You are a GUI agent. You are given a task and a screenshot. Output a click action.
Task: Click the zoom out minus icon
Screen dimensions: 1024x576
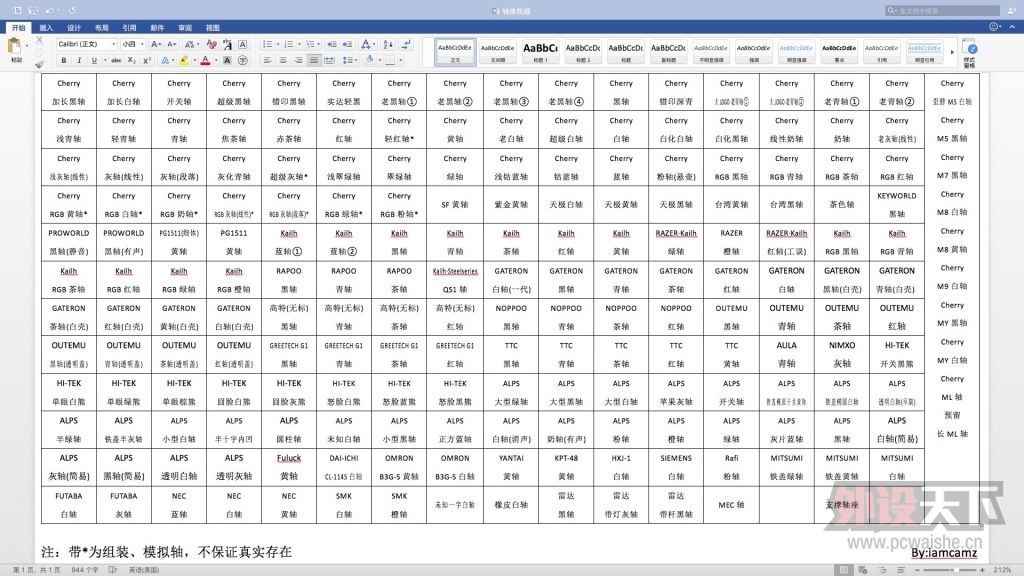[x=917, y=570]
